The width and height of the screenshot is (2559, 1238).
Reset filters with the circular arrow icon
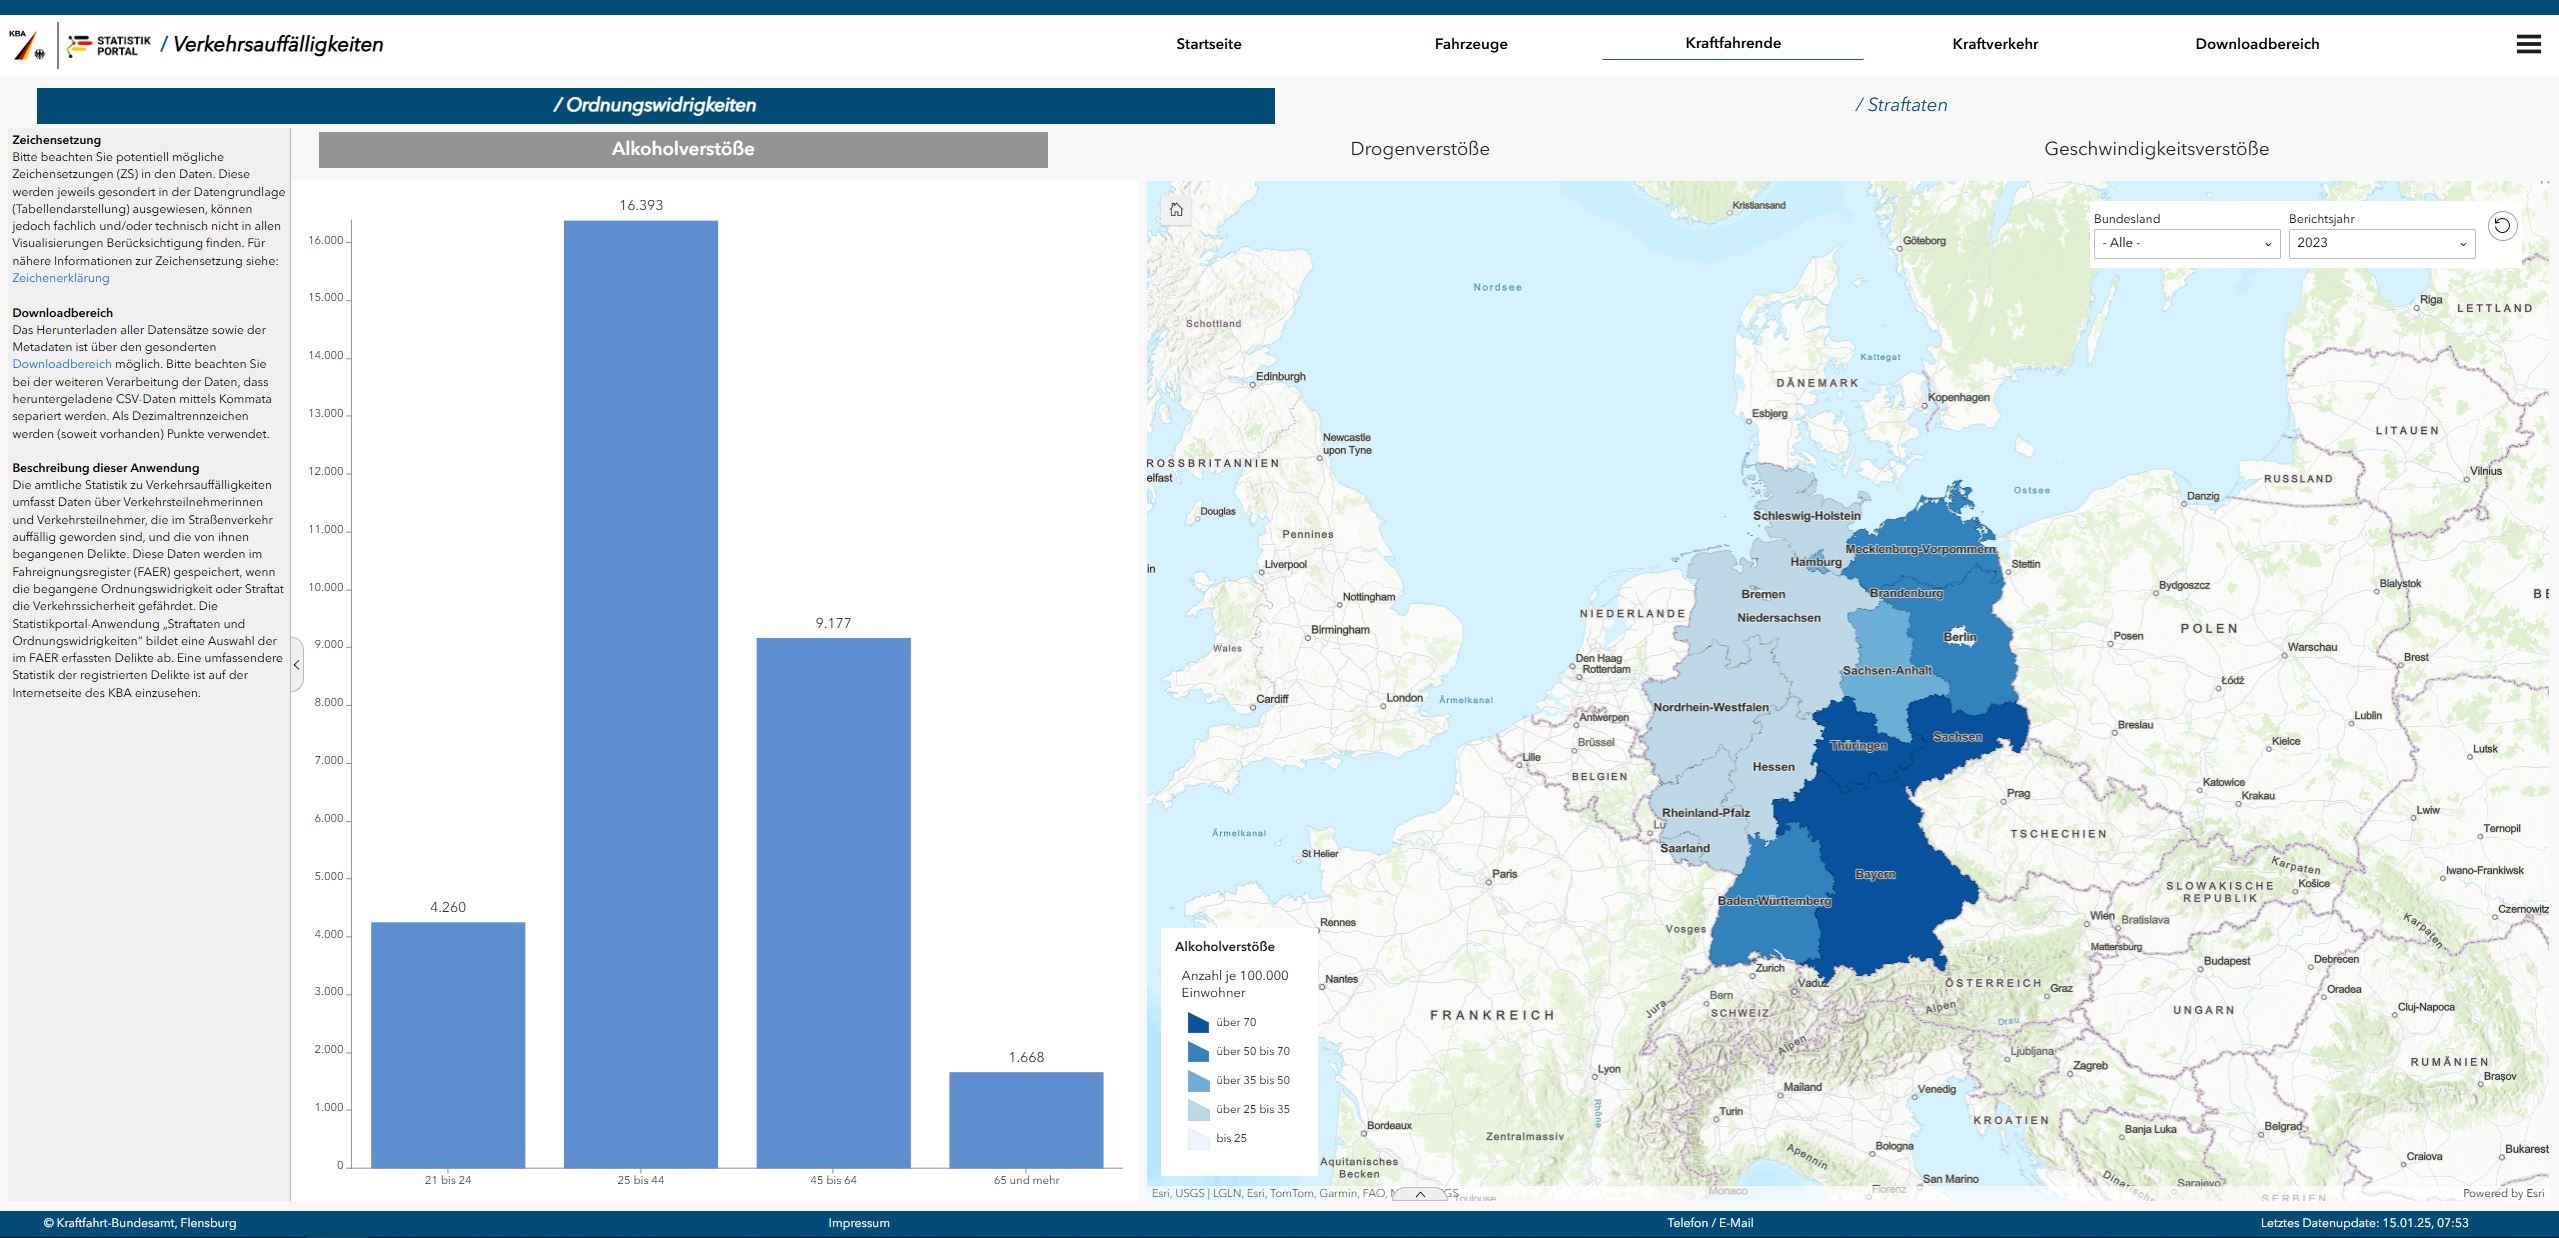(2502, 226)
